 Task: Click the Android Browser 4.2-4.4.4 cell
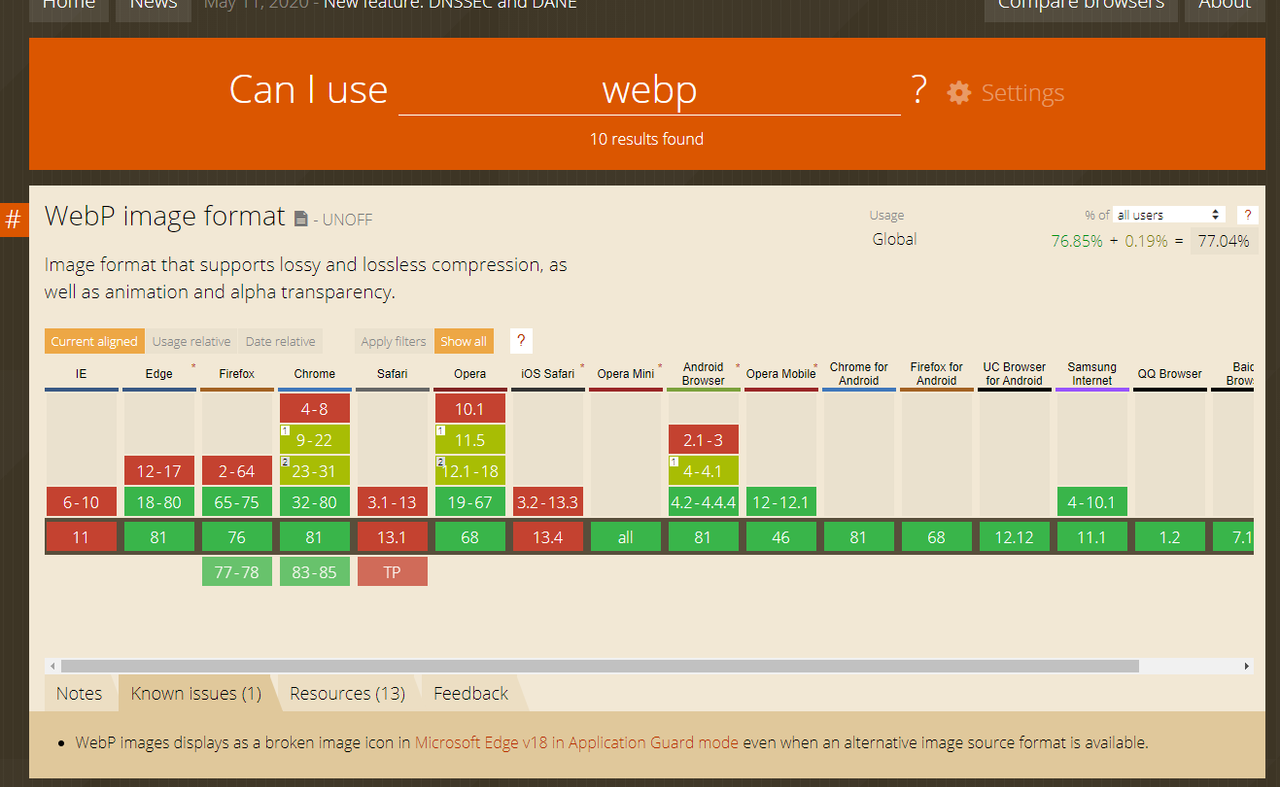(703, 502)
